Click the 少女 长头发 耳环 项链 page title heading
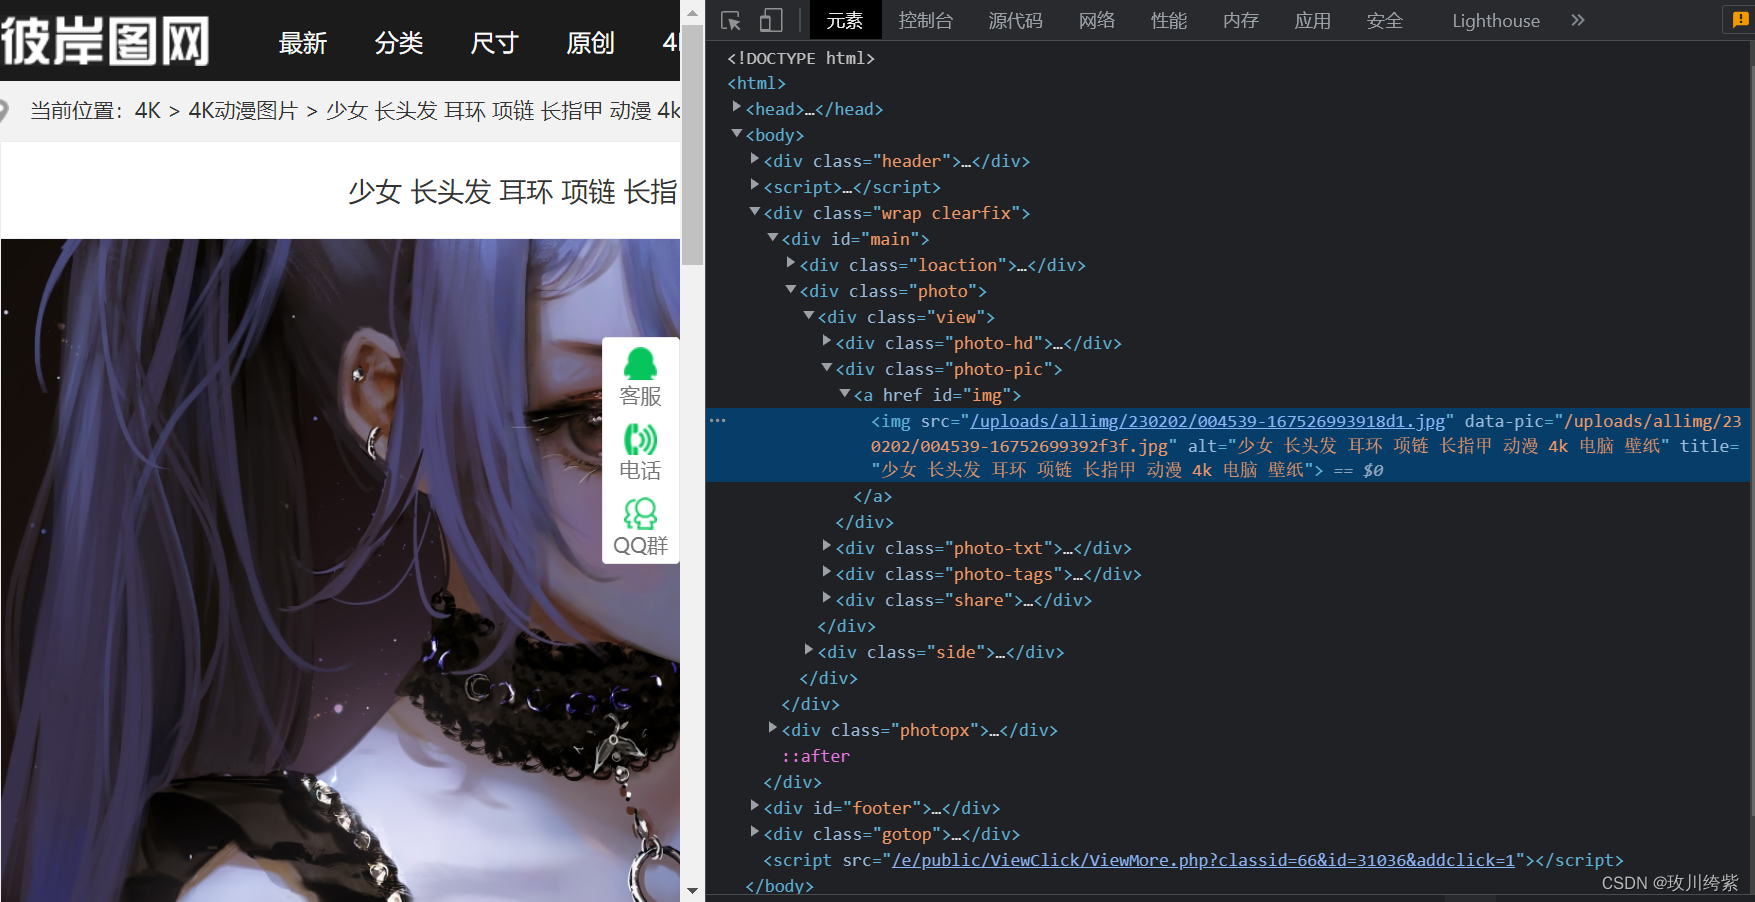The image size is (1755, 902). point(513,191)
